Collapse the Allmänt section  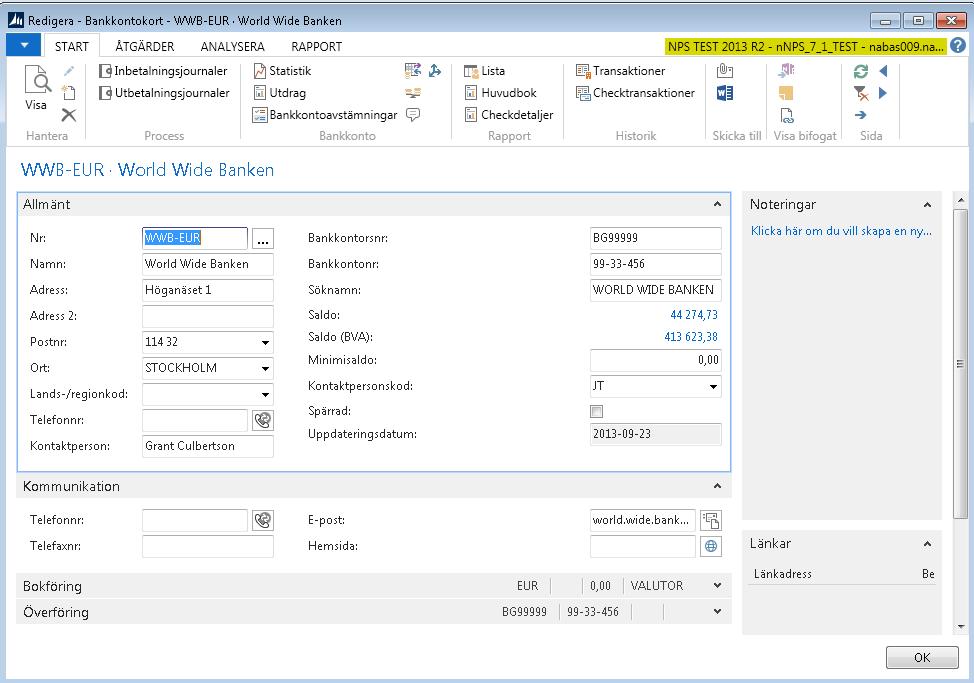tap(717, 204)
